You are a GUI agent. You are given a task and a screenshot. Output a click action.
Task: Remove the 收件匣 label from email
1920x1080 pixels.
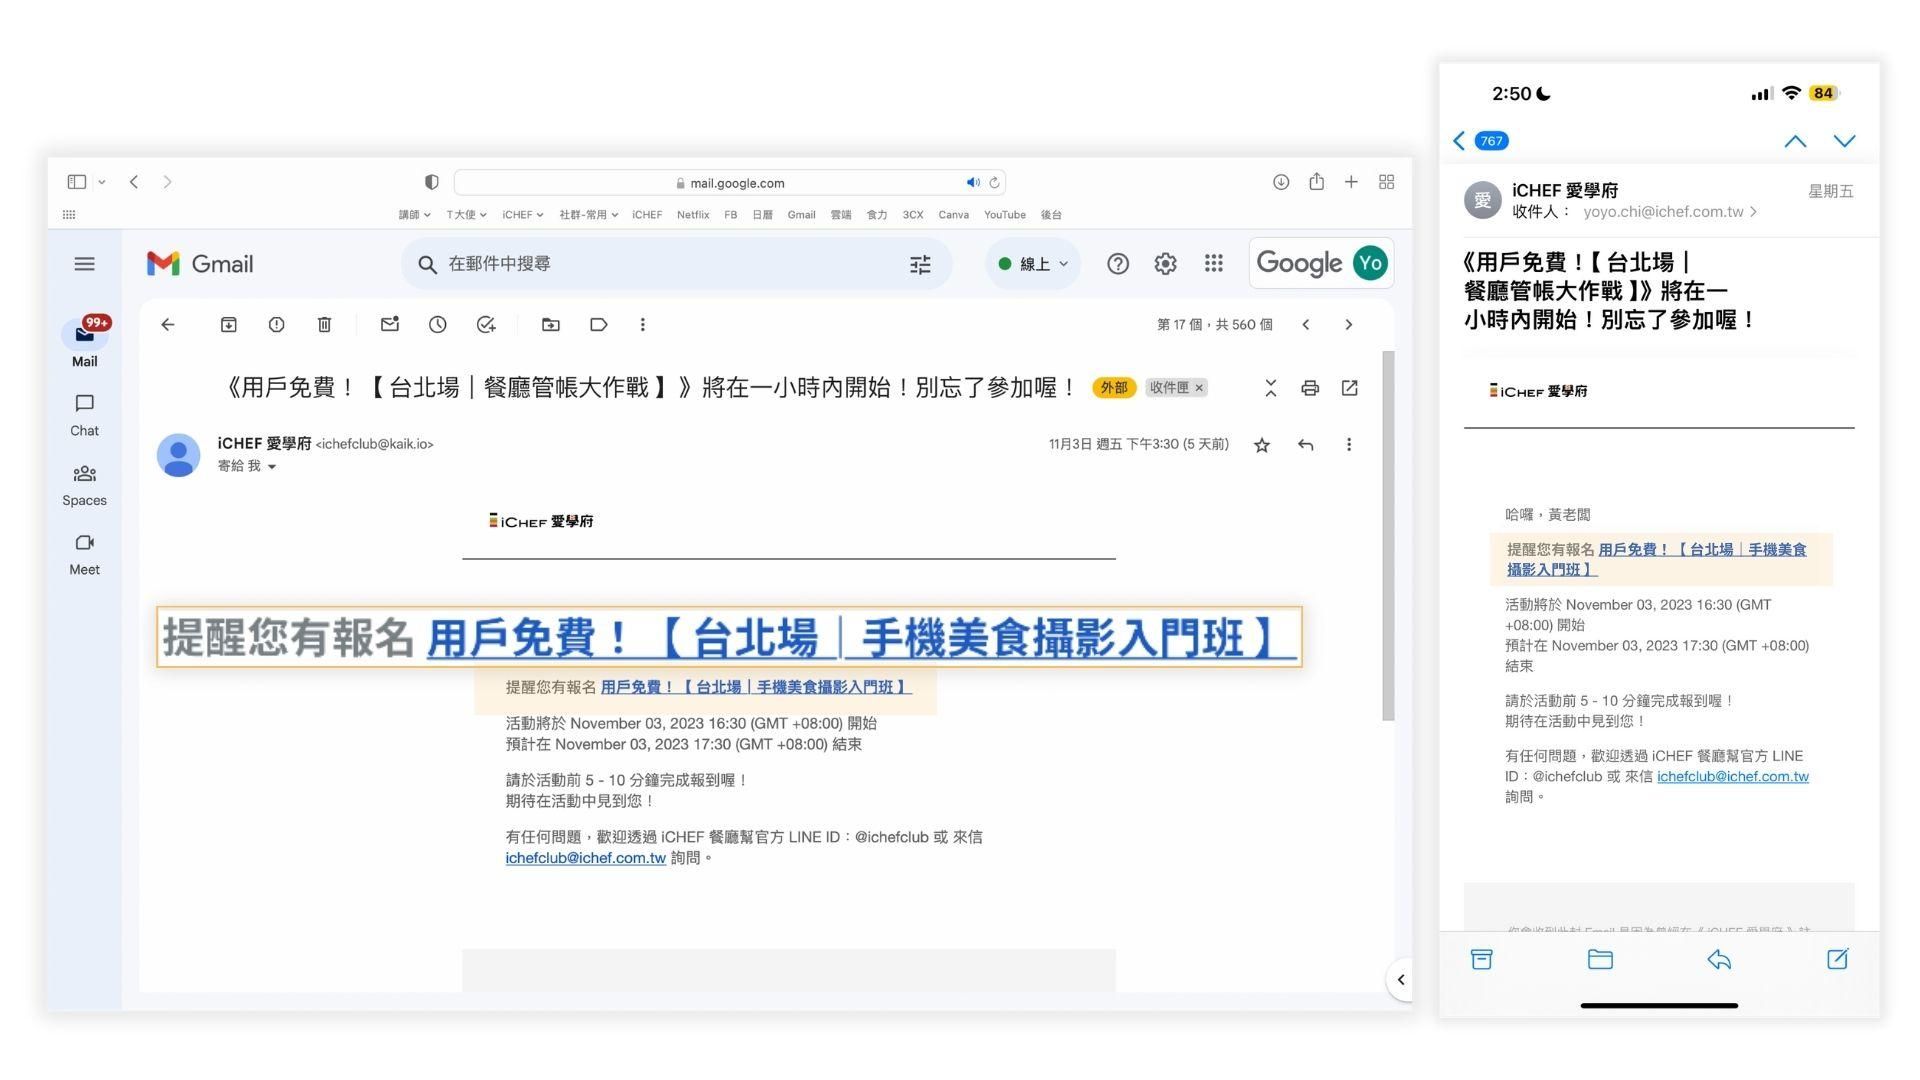(1199, 388)
